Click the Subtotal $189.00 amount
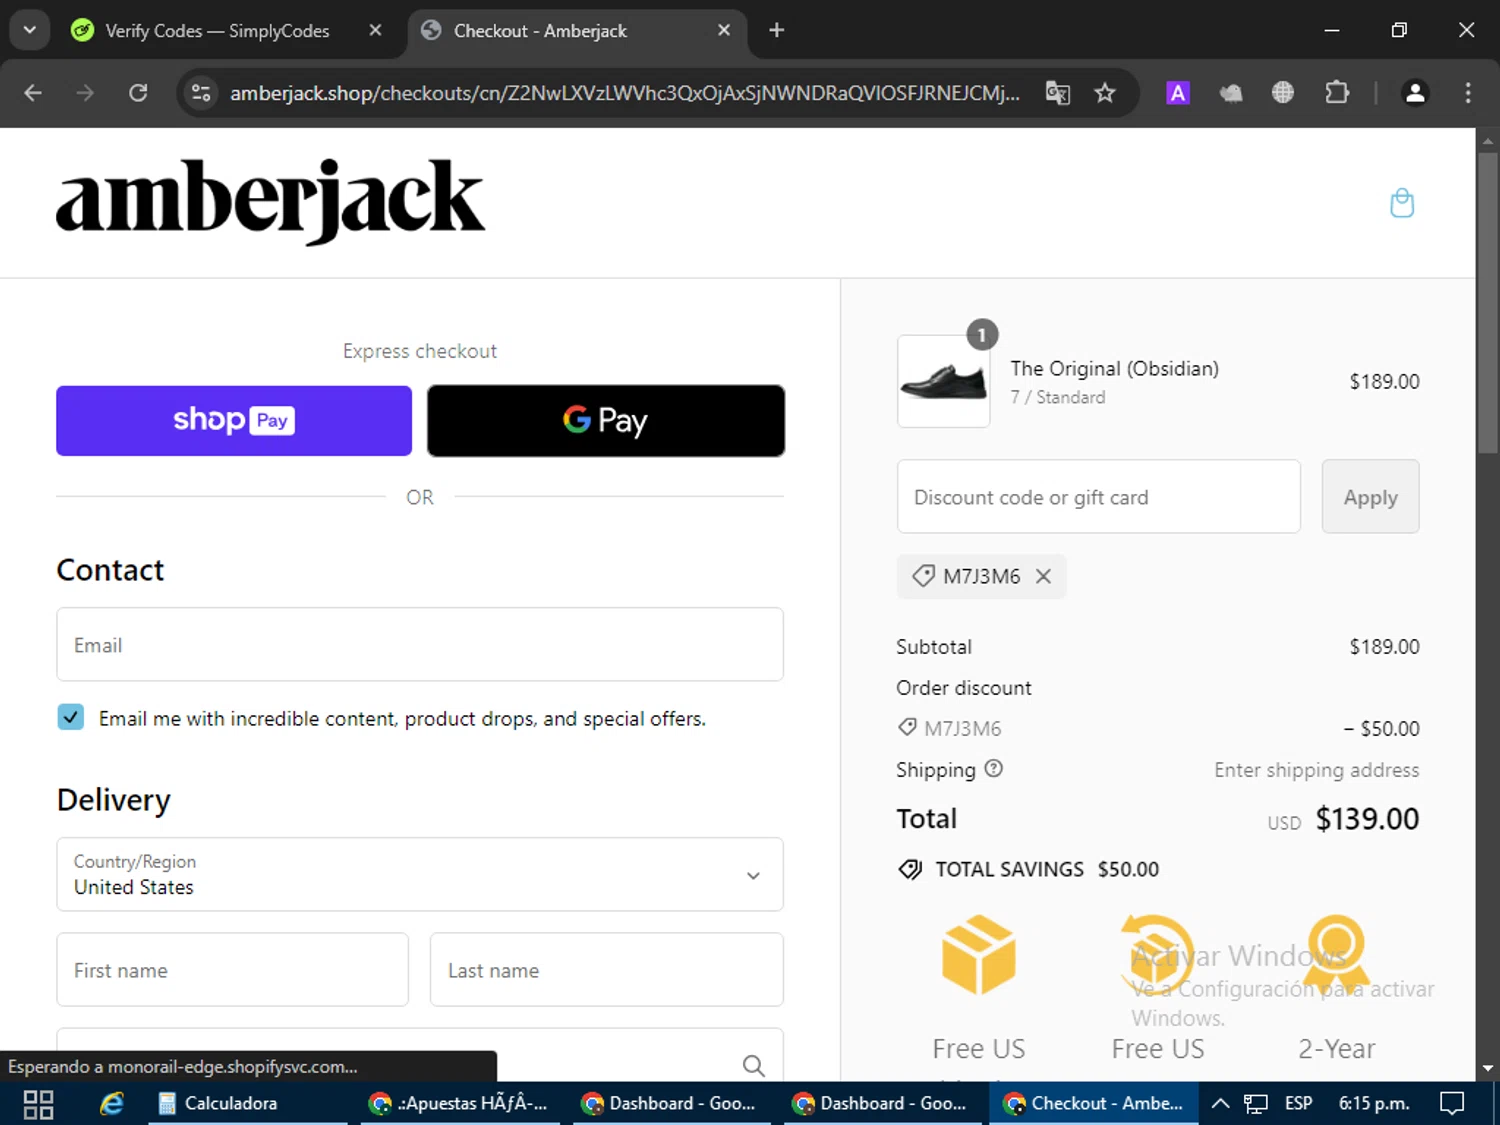 coord(1384,647)
